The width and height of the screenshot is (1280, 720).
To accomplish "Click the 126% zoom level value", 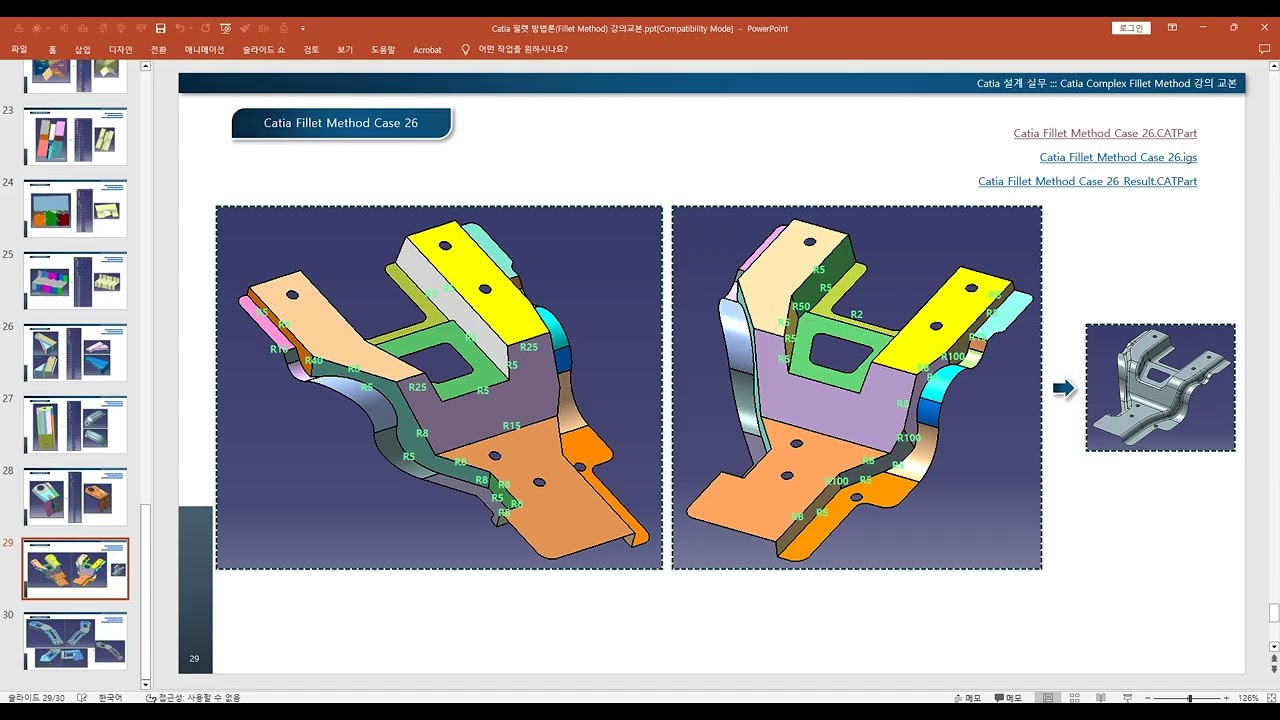I will (x=1248, y=698).
